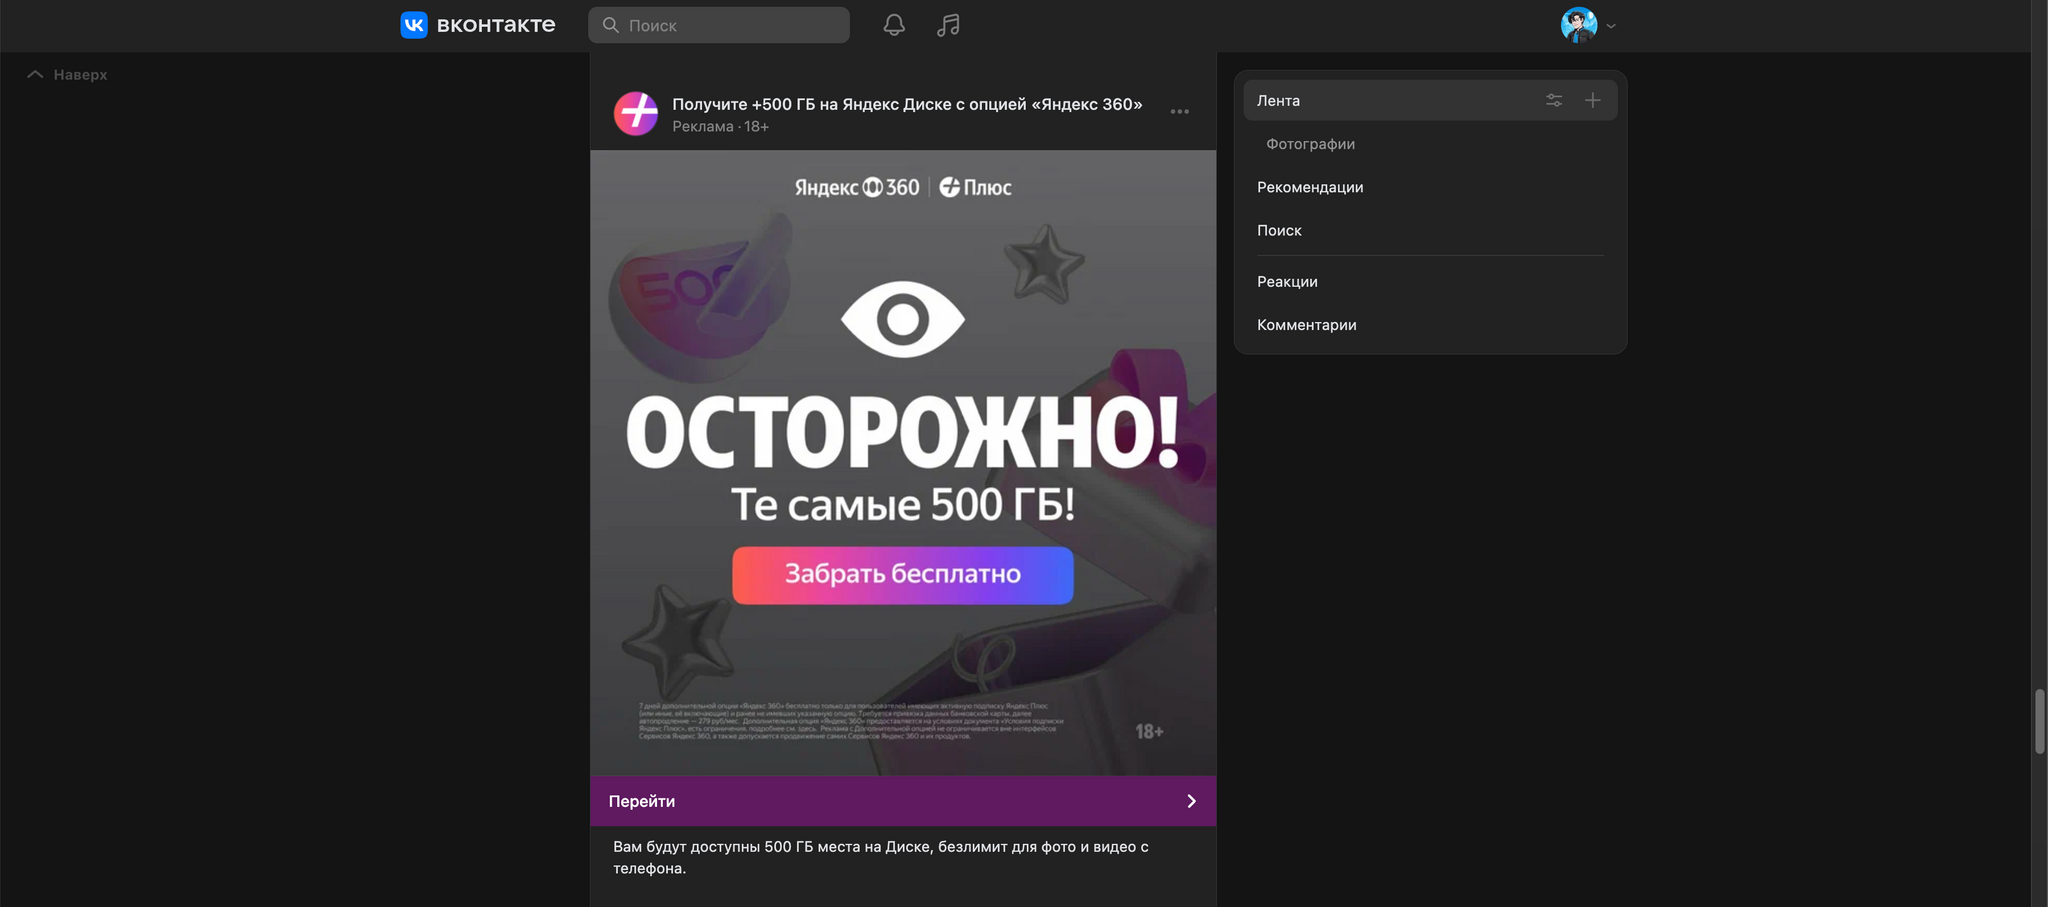This screenshot has width=2048, height=907.
Task: Expand the profile account dropdown arrow
Action: tap(1611, 26)
